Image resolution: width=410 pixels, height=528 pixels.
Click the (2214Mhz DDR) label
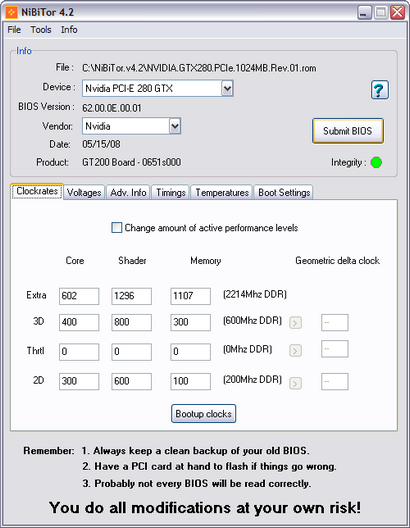[255, 295]
